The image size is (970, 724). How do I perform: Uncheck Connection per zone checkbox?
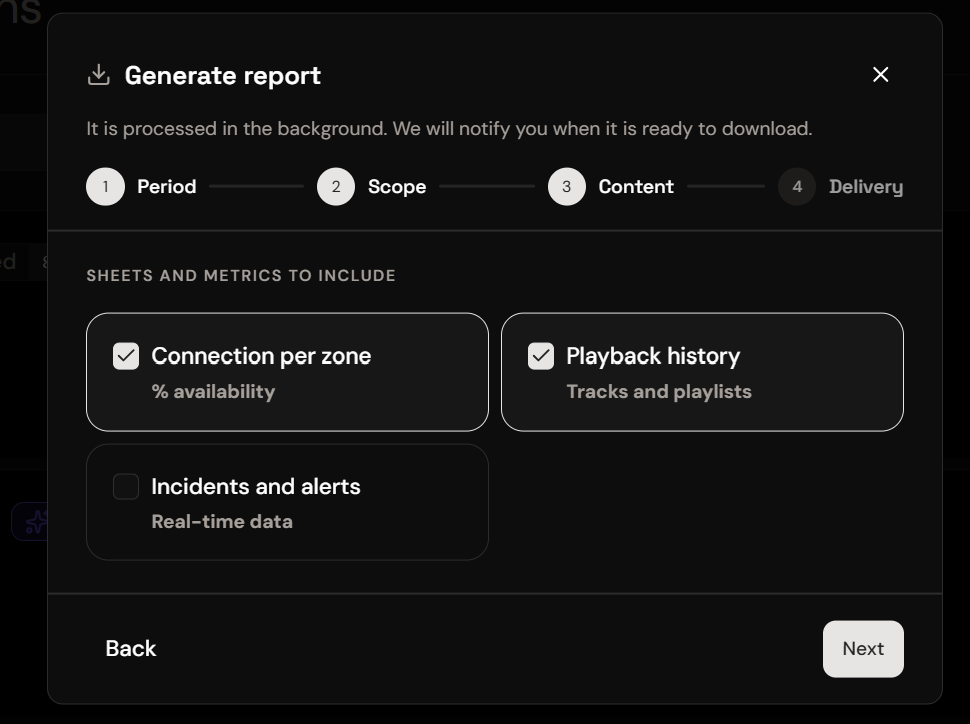(126, 356)
